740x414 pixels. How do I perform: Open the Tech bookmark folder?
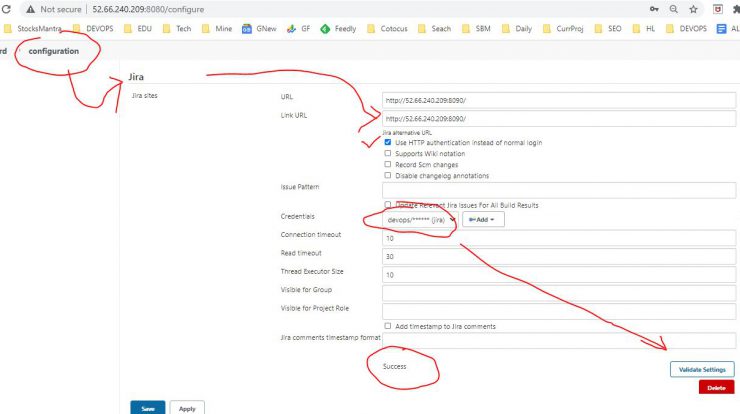[177, 29]
